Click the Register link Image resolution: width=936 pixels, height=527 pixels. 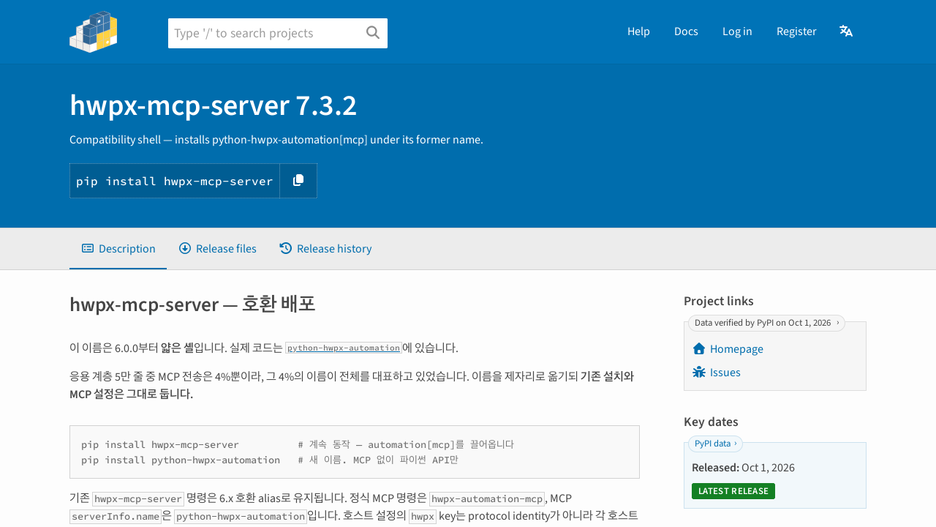pyautogui.click(x=796, y=31)
